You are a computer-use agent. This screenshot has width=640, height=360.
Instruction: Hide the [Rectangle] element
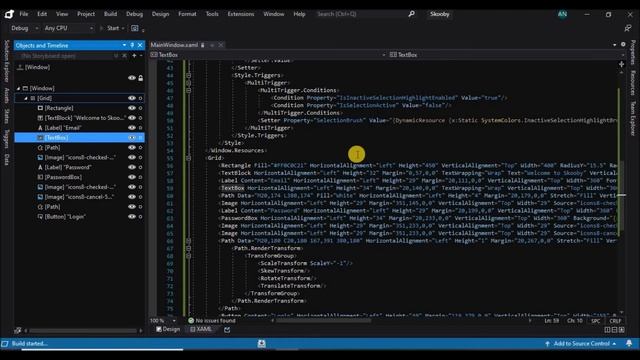[131, 108]
